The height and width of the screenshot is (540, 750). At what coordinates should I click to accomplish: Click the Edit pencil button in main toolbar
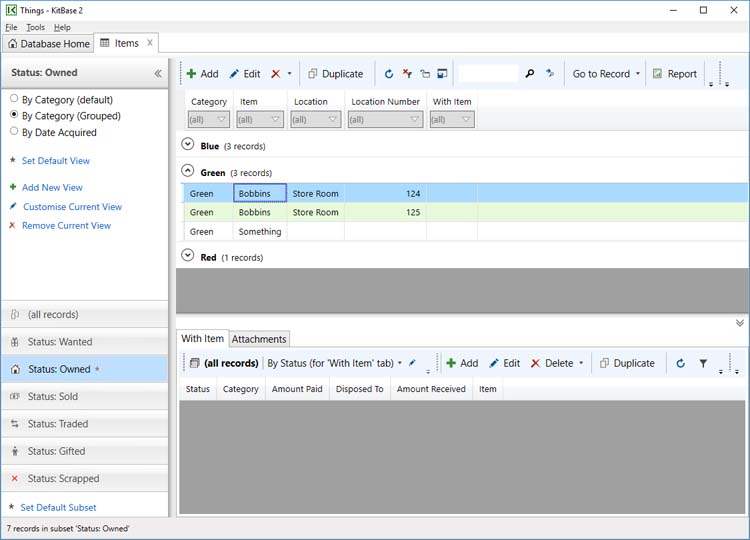click(x=244, y=74)
